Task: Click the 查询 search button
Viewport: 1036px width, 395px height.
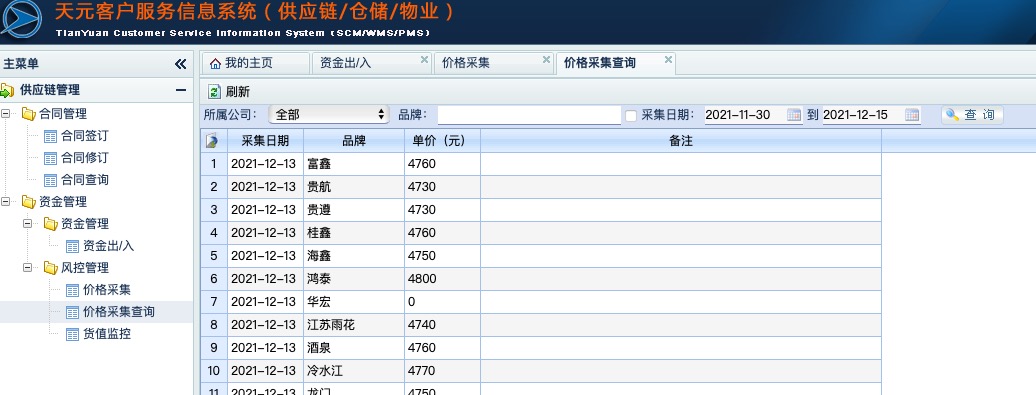Action: 972,115
